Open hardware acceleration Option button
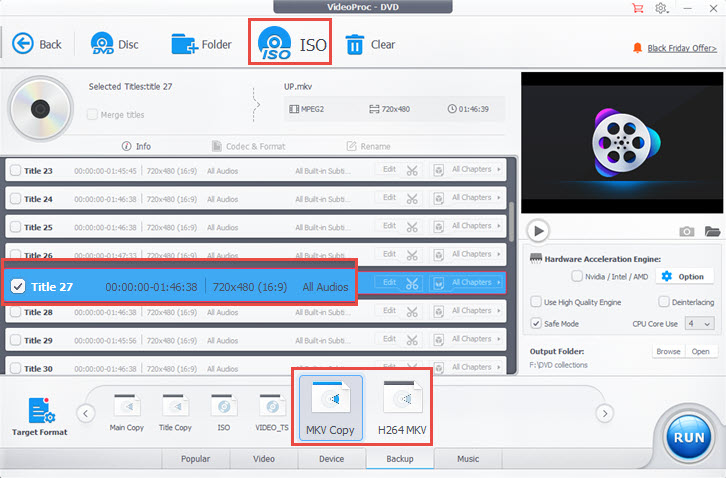726x478 pixels. tap(683, 277)
